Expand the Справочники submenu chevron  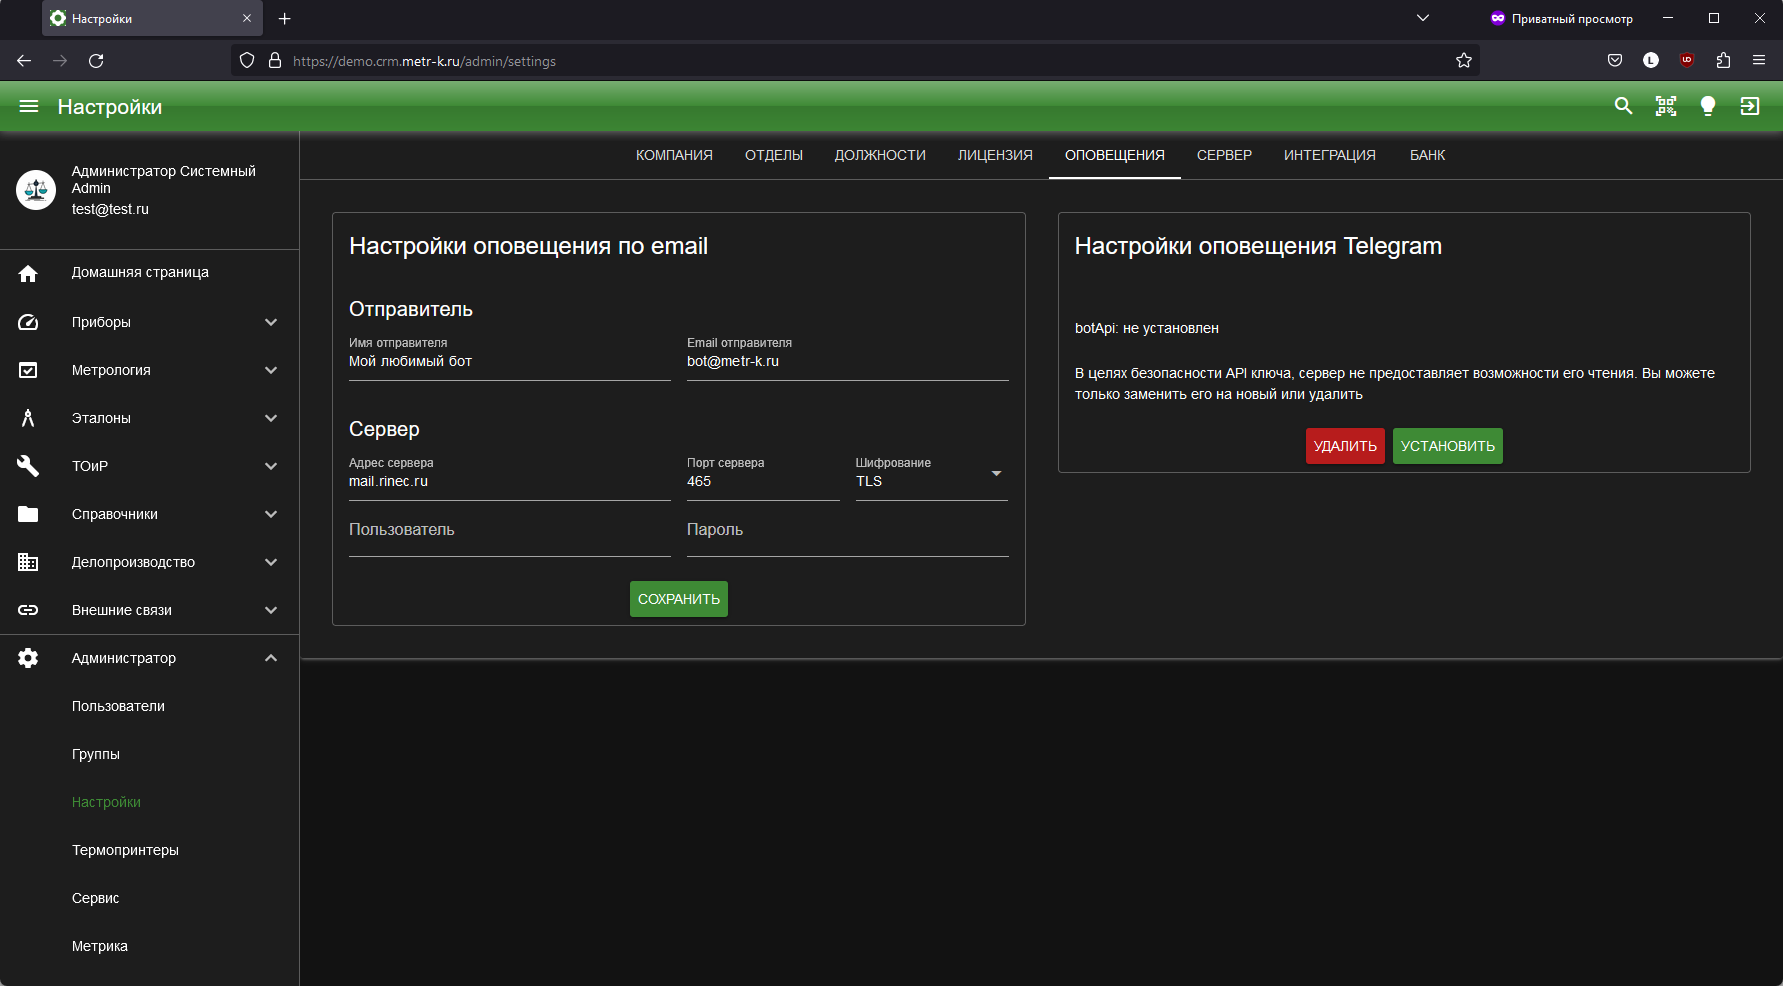point(271,514)
